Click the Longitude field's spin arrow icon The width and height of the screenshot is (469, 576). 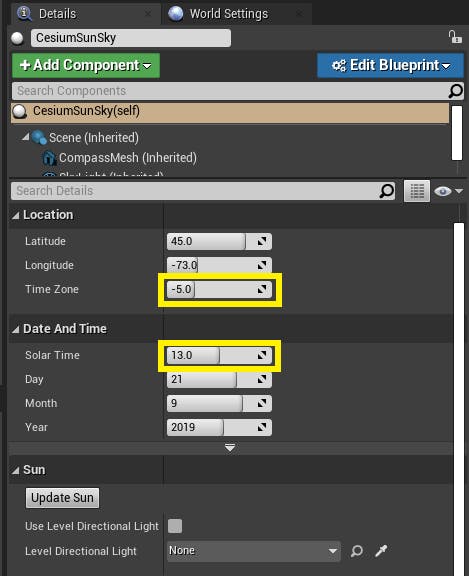click(261, 265)
